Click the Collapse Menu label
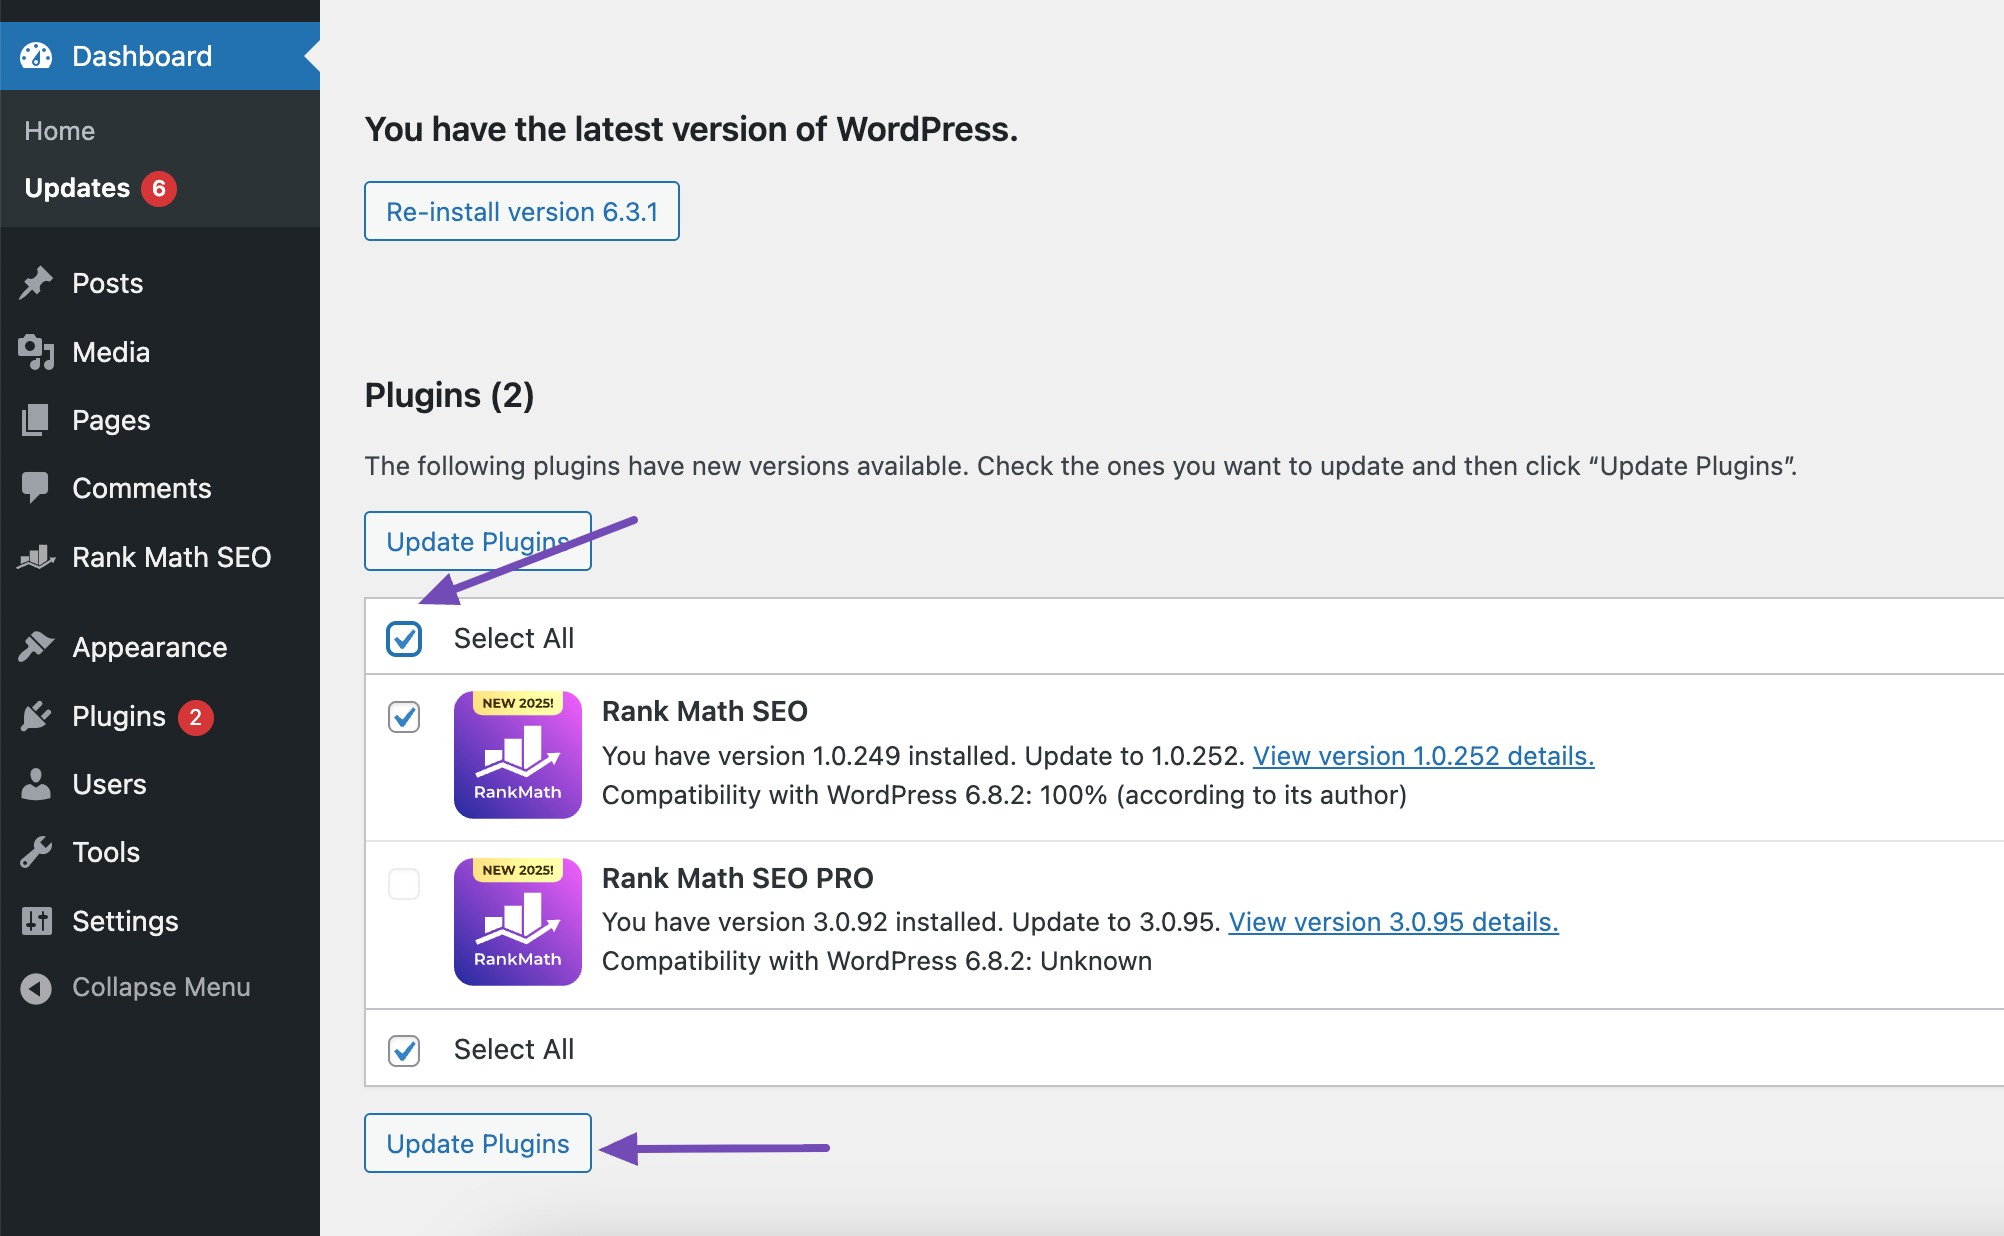 [x=161, y=988]
